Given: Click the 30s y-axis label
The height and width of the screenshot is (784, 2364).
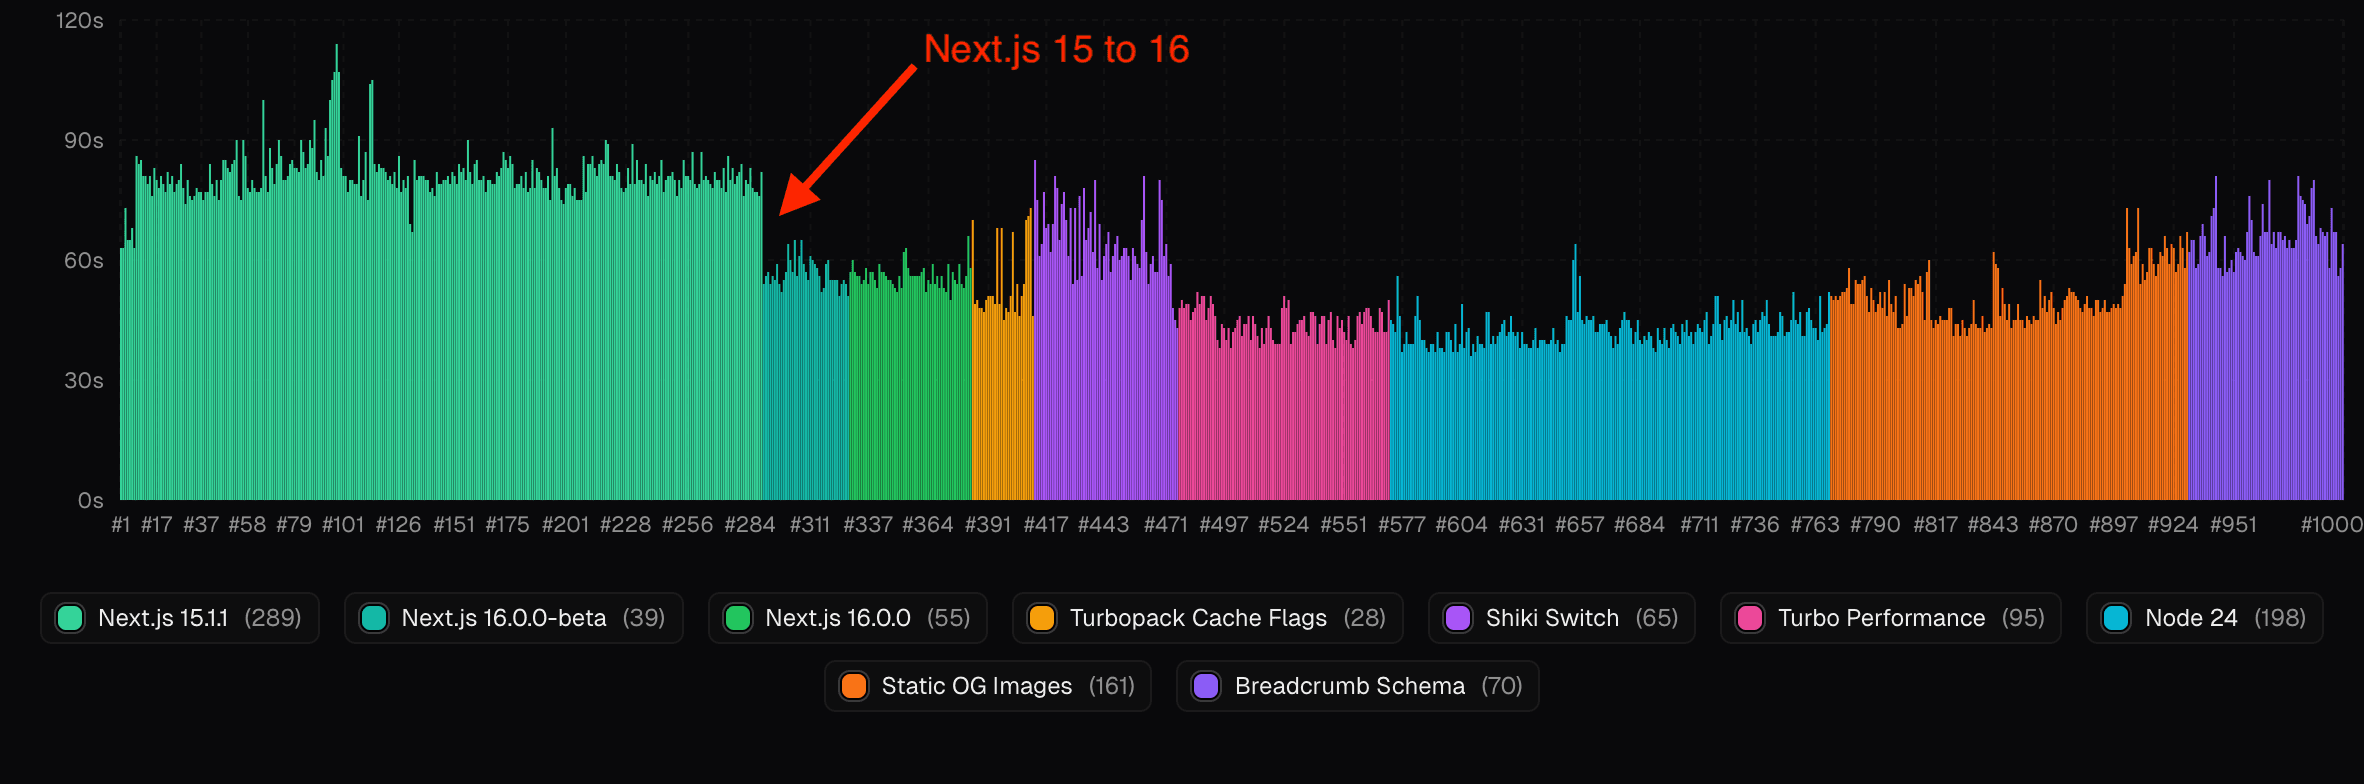Looking at the screenshot, I should click(x=84, y=381).
